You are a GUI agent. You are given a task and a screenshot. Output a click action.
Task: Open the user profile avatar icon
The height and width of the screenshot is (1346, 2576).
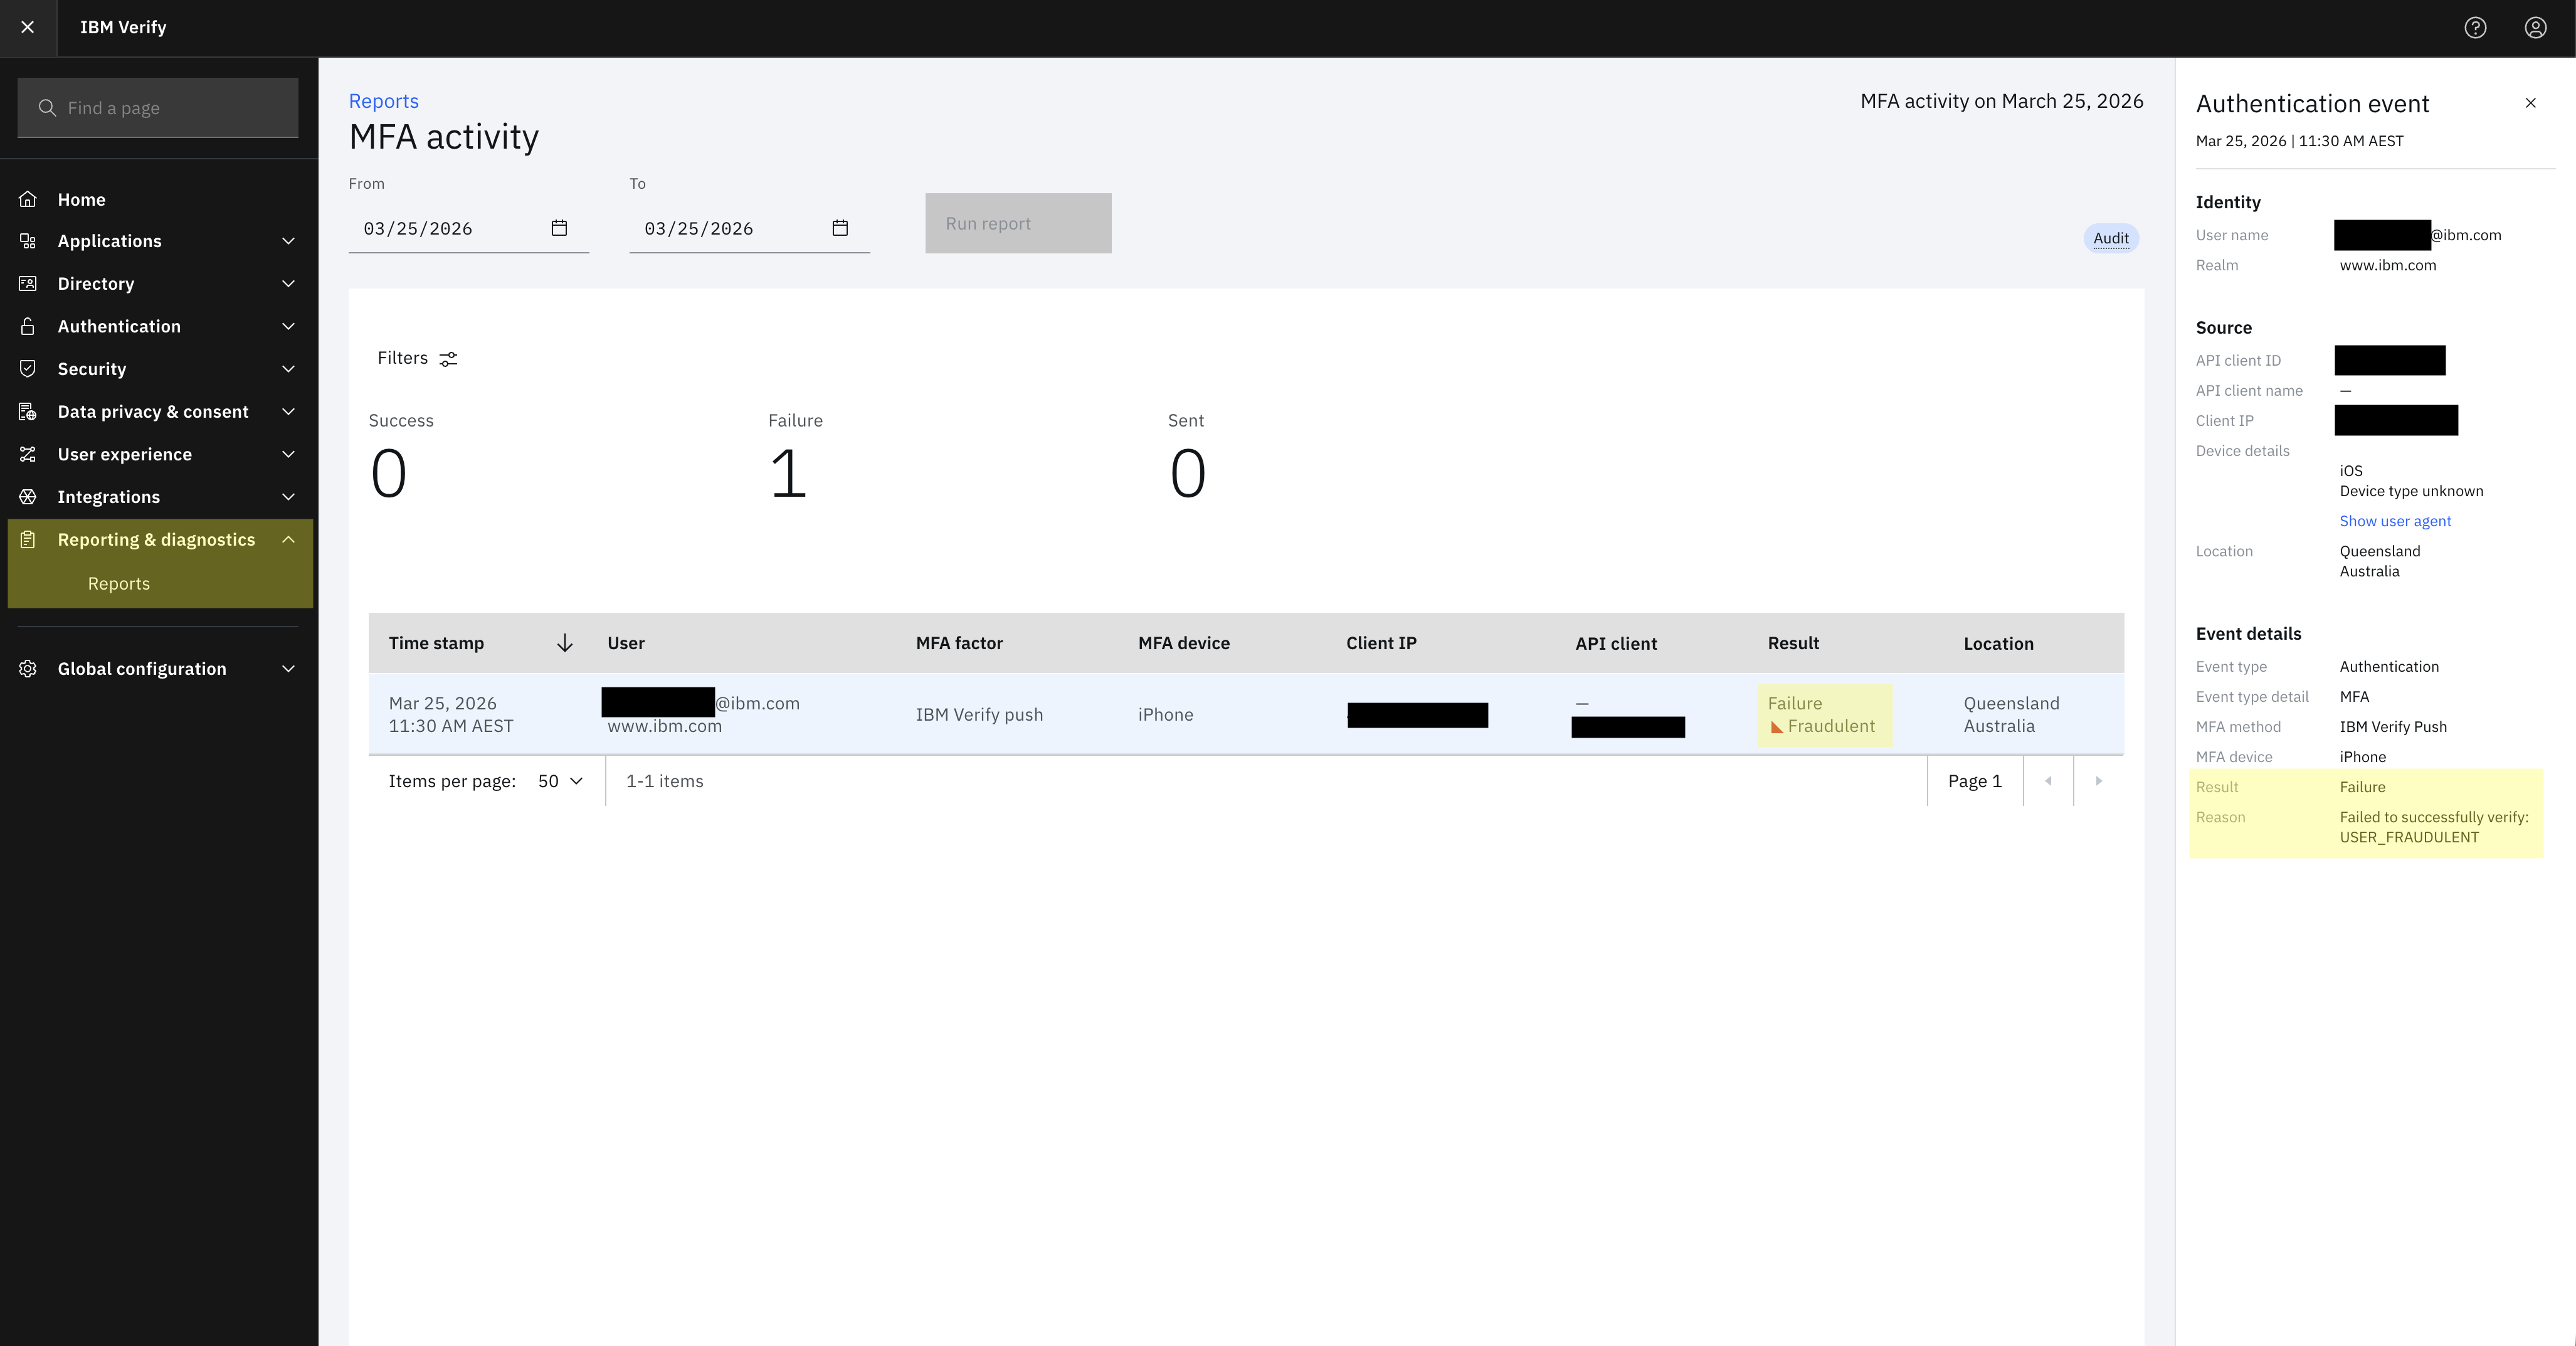2535,28
